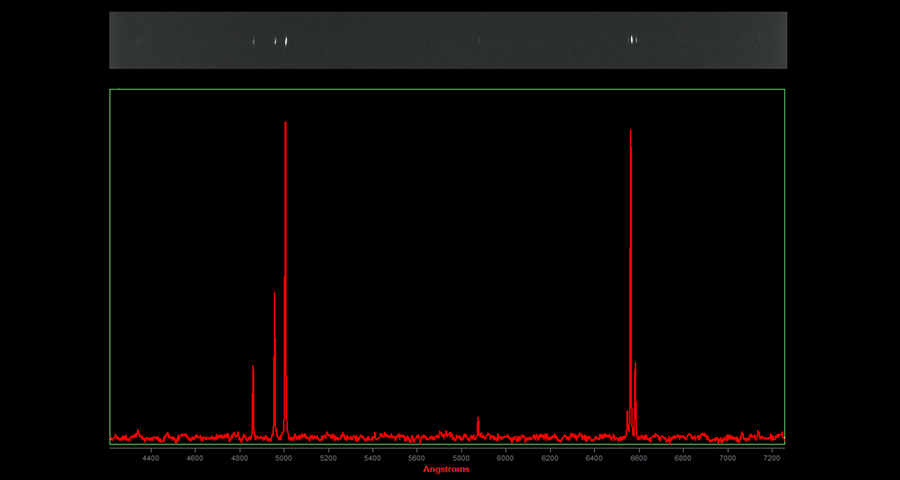Click the 4800 tick label on axis
Screen dimensions: 900x480
pyautogui.click(x=239, y=458)
